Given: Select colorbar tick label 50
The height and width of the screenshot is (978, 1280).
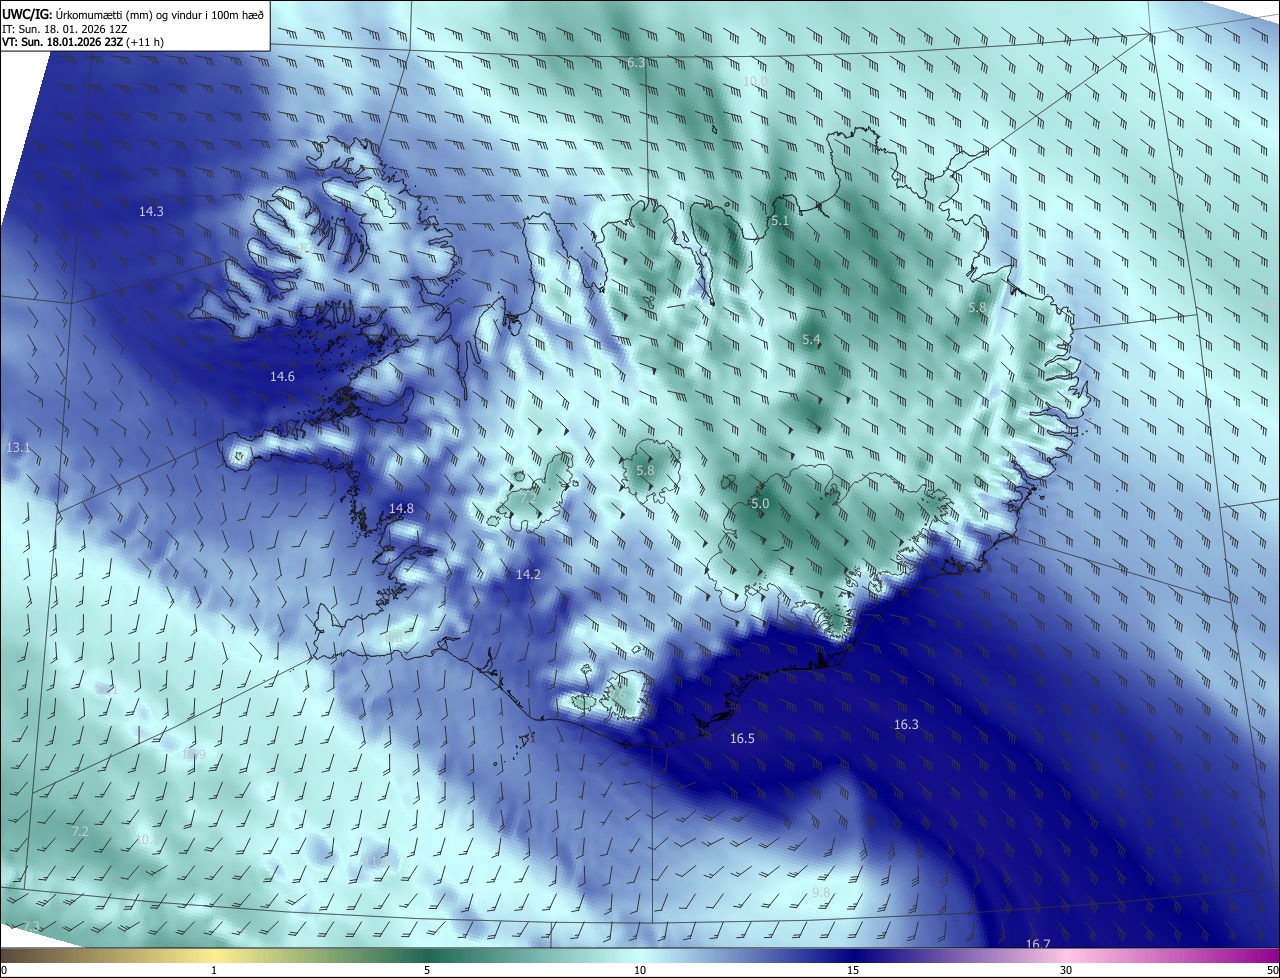Looking at the screenshot, I should click(x=1273, y=970).
